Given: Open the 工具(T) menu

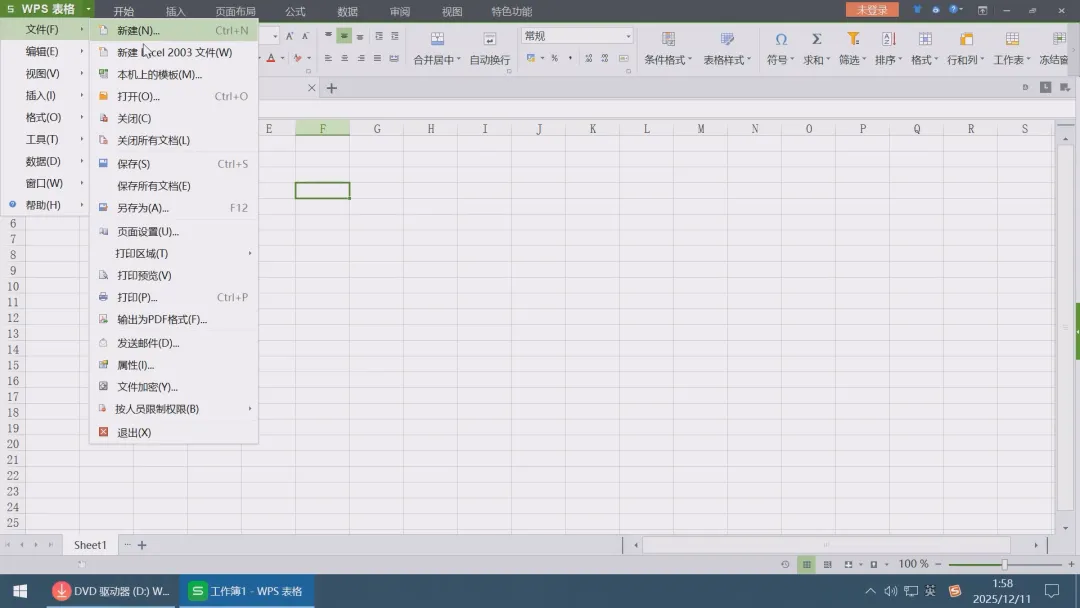Looking at the screenshot, I should point(45,139).
